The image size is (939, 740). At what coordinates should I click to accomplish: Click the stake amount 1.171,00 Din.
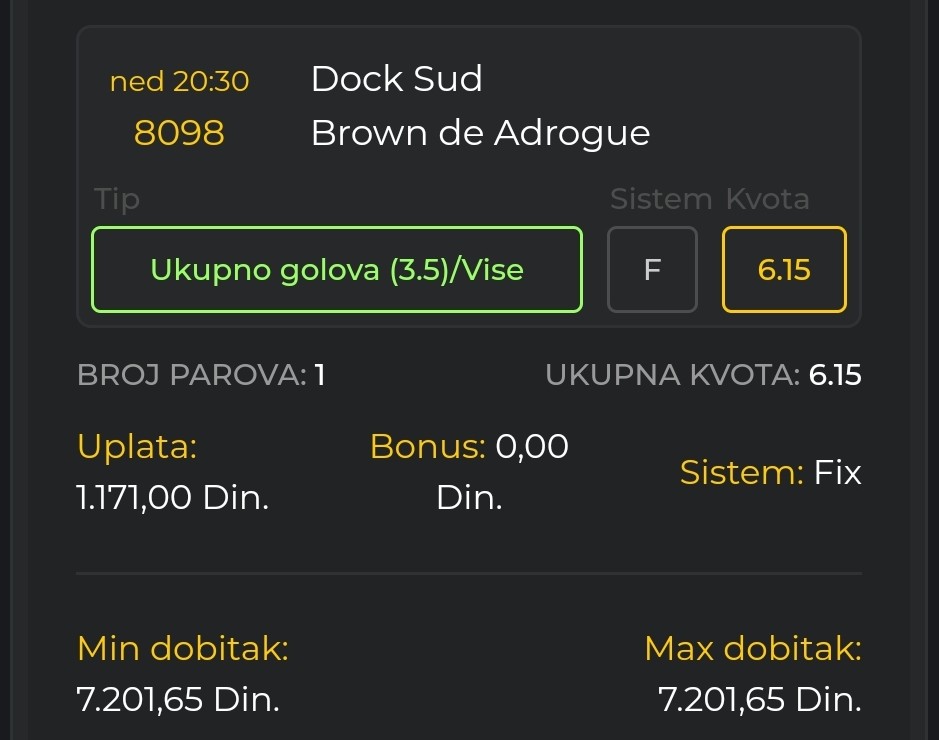172,498
